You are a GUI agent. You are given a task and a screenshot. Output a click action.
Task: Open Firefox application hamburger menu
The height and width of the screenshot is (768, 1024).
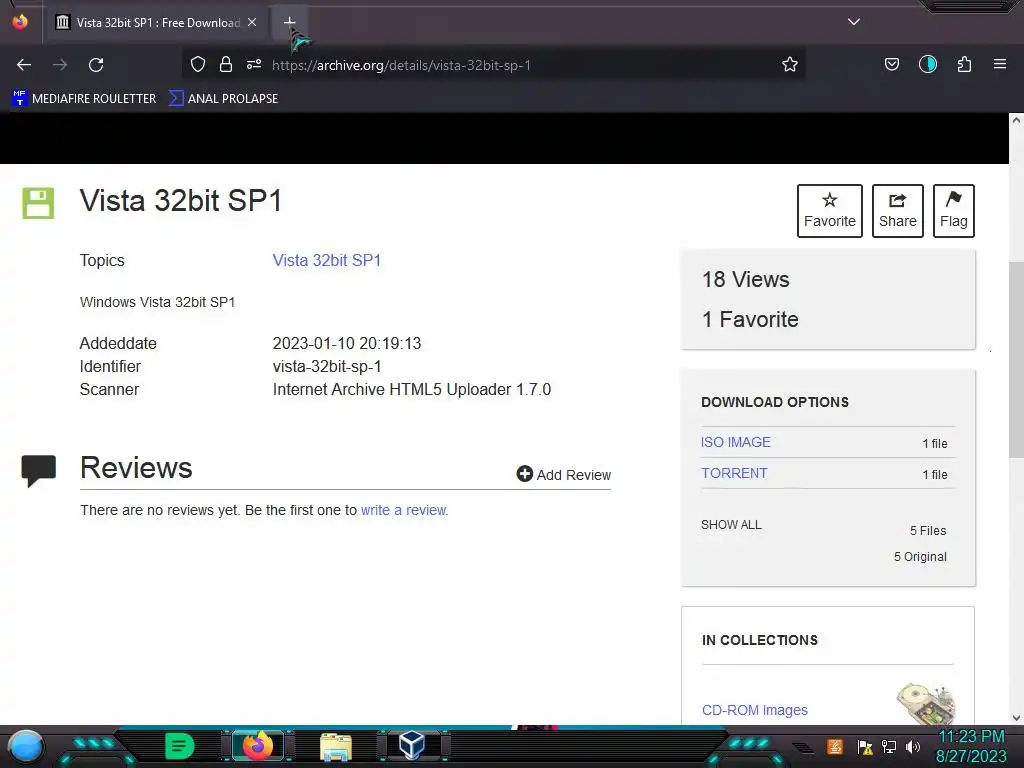(x=1000, y=64)
